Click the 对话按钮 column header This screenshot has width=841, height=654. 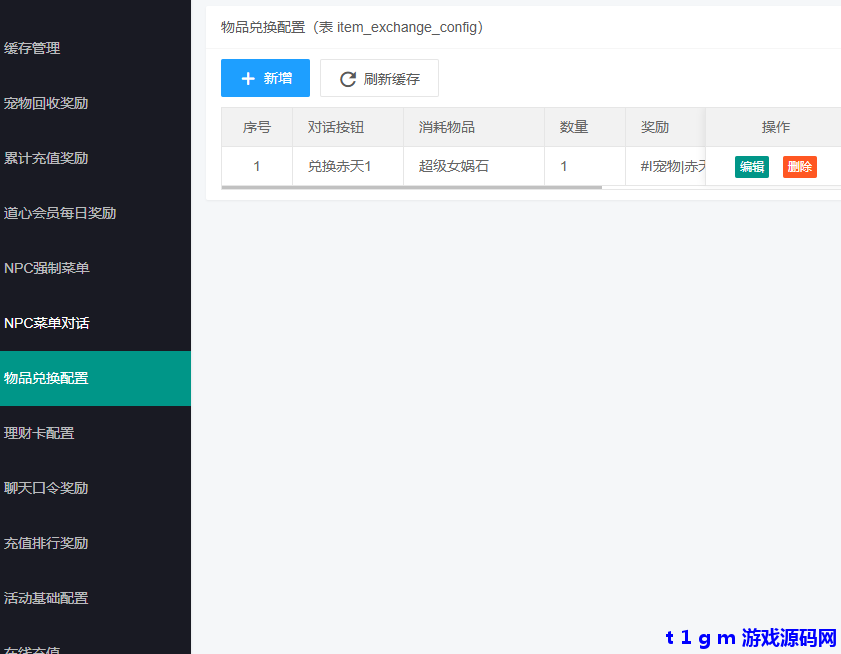(335, 127)
